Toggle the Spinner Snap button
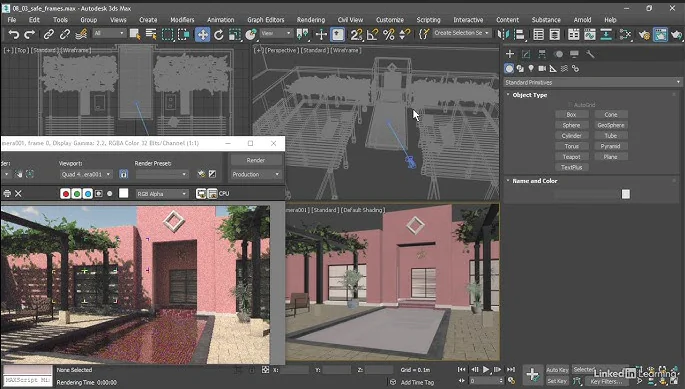The width and height of the screenshot is (685, 389). pos(405,34)
